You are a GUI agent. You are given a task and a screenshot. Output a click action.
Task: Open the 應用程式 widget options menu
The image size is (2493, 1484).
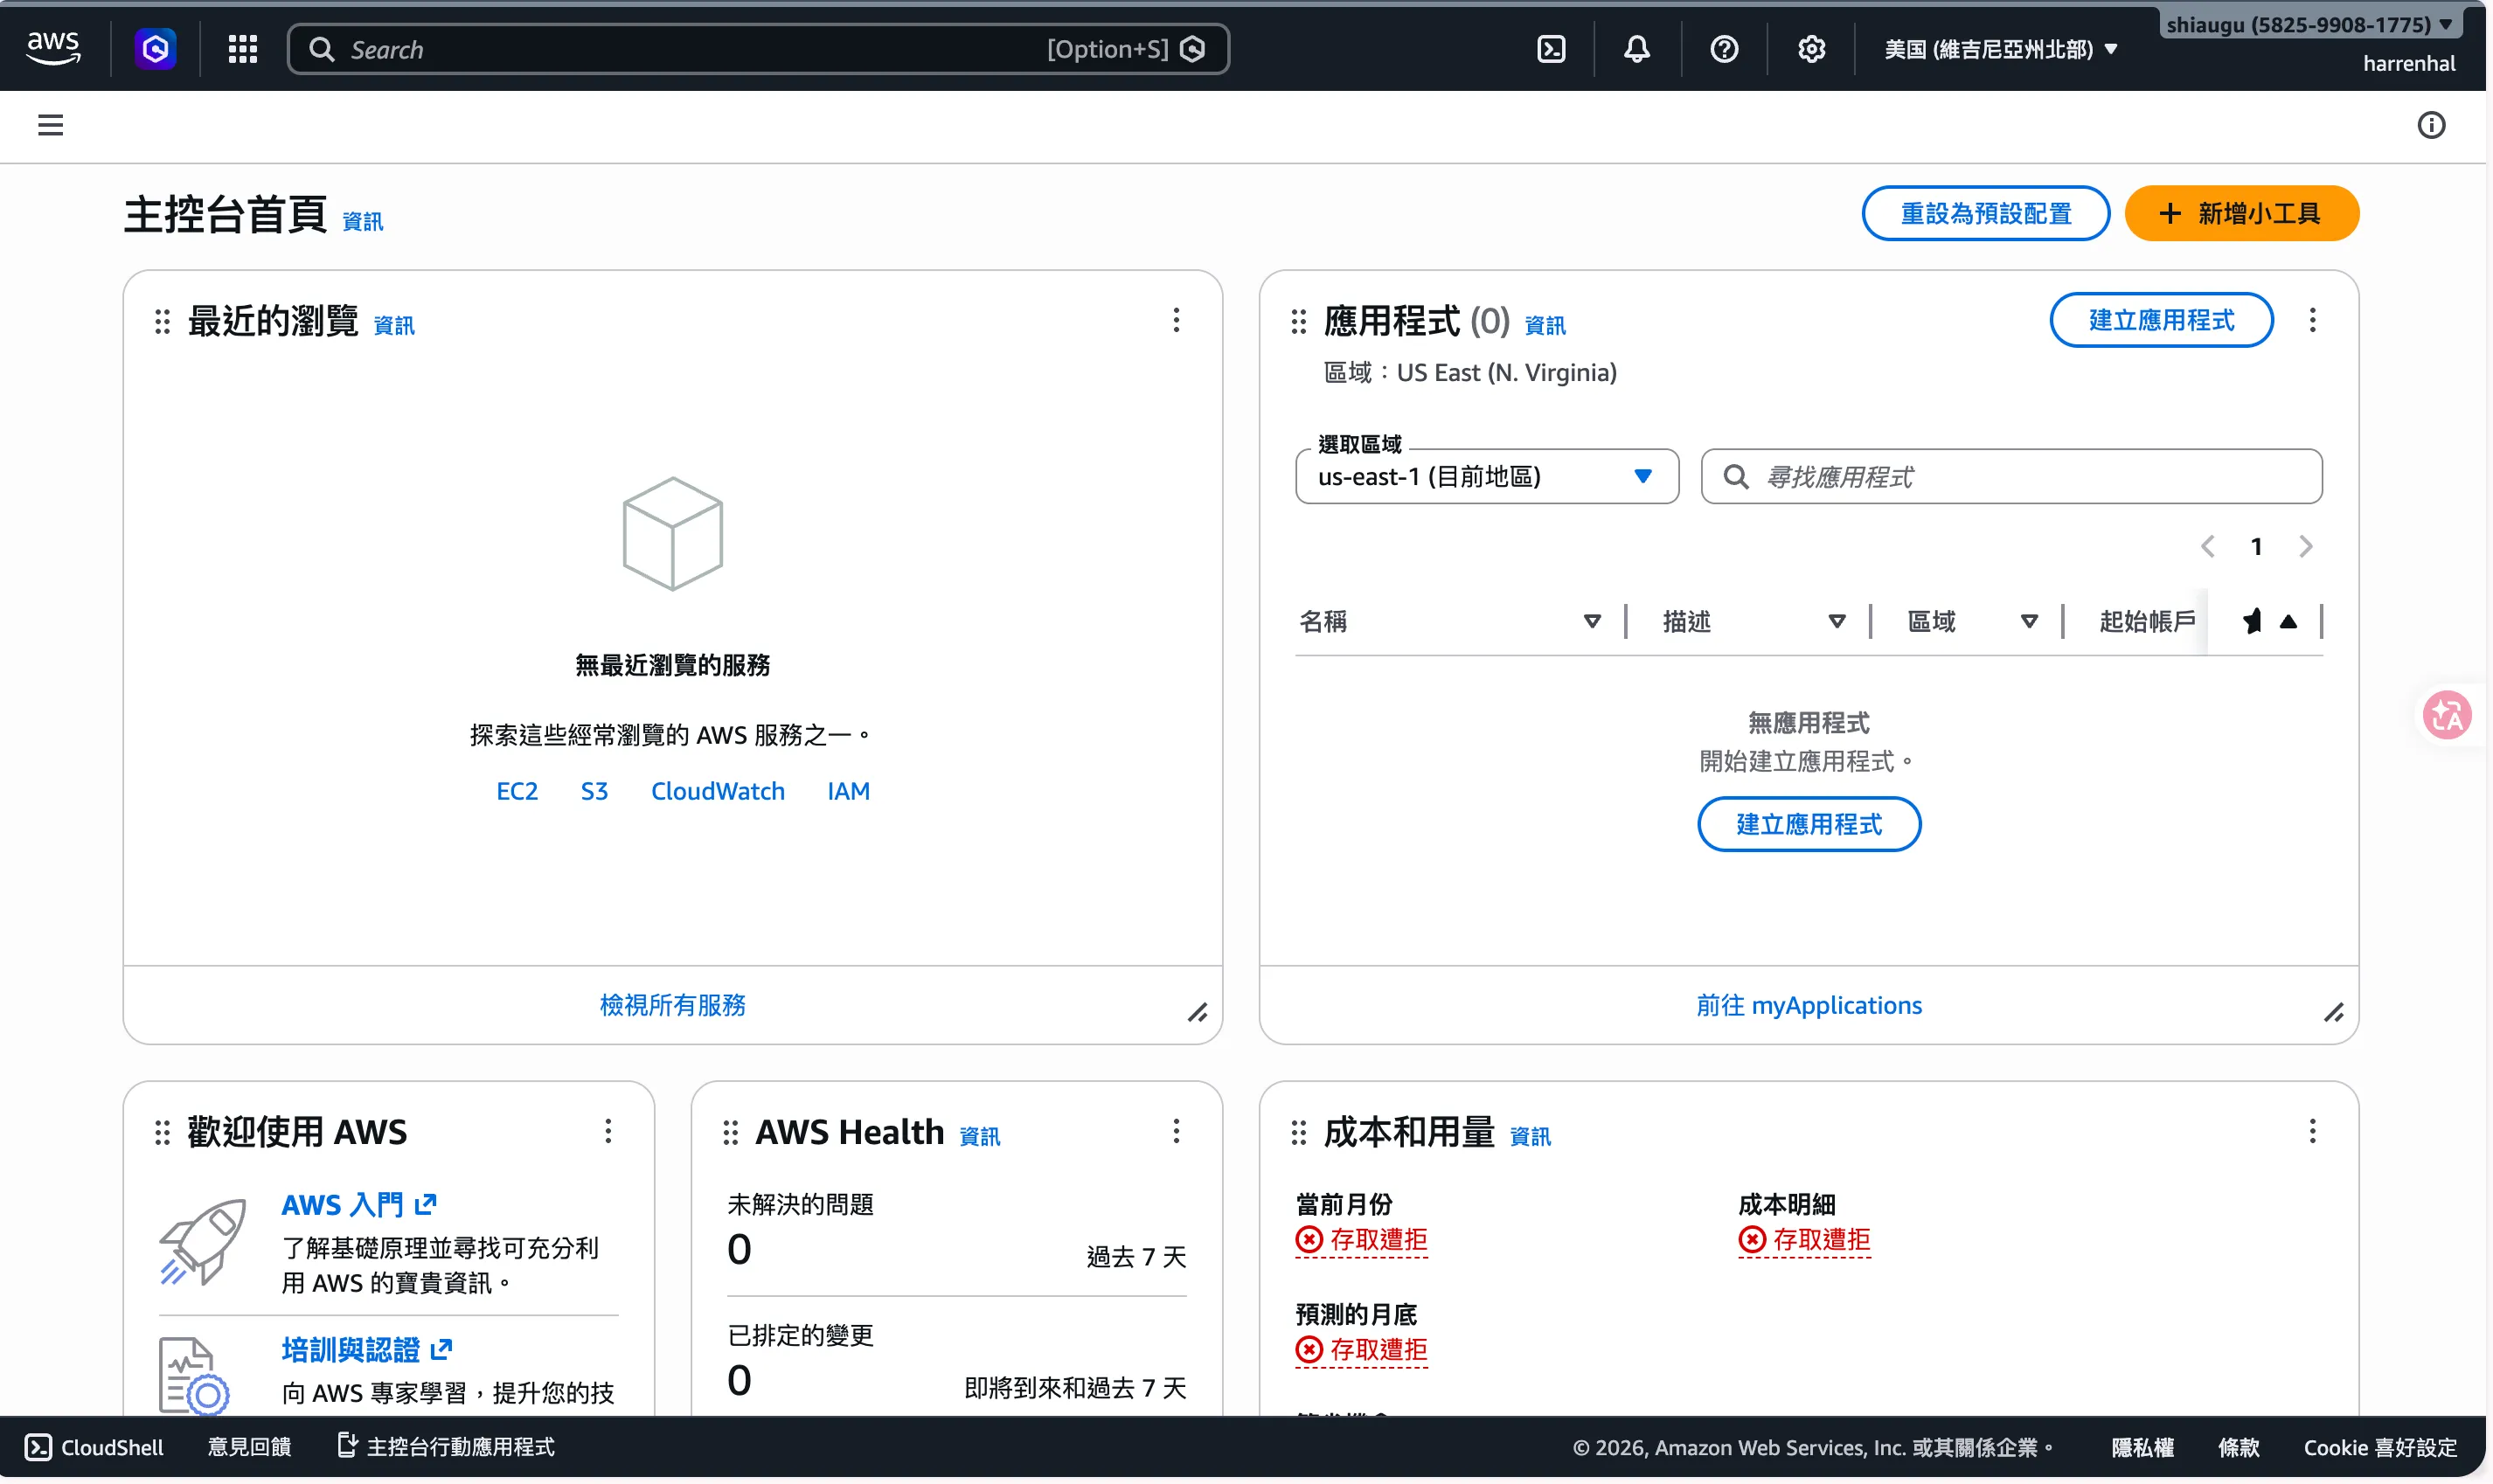[2311, 320]
